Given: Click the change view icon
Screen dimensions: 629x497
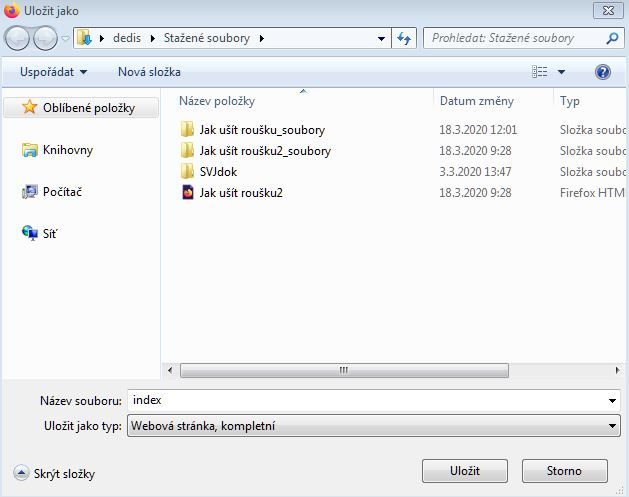Looking at the screenshot, I should [x=540, y=72].
